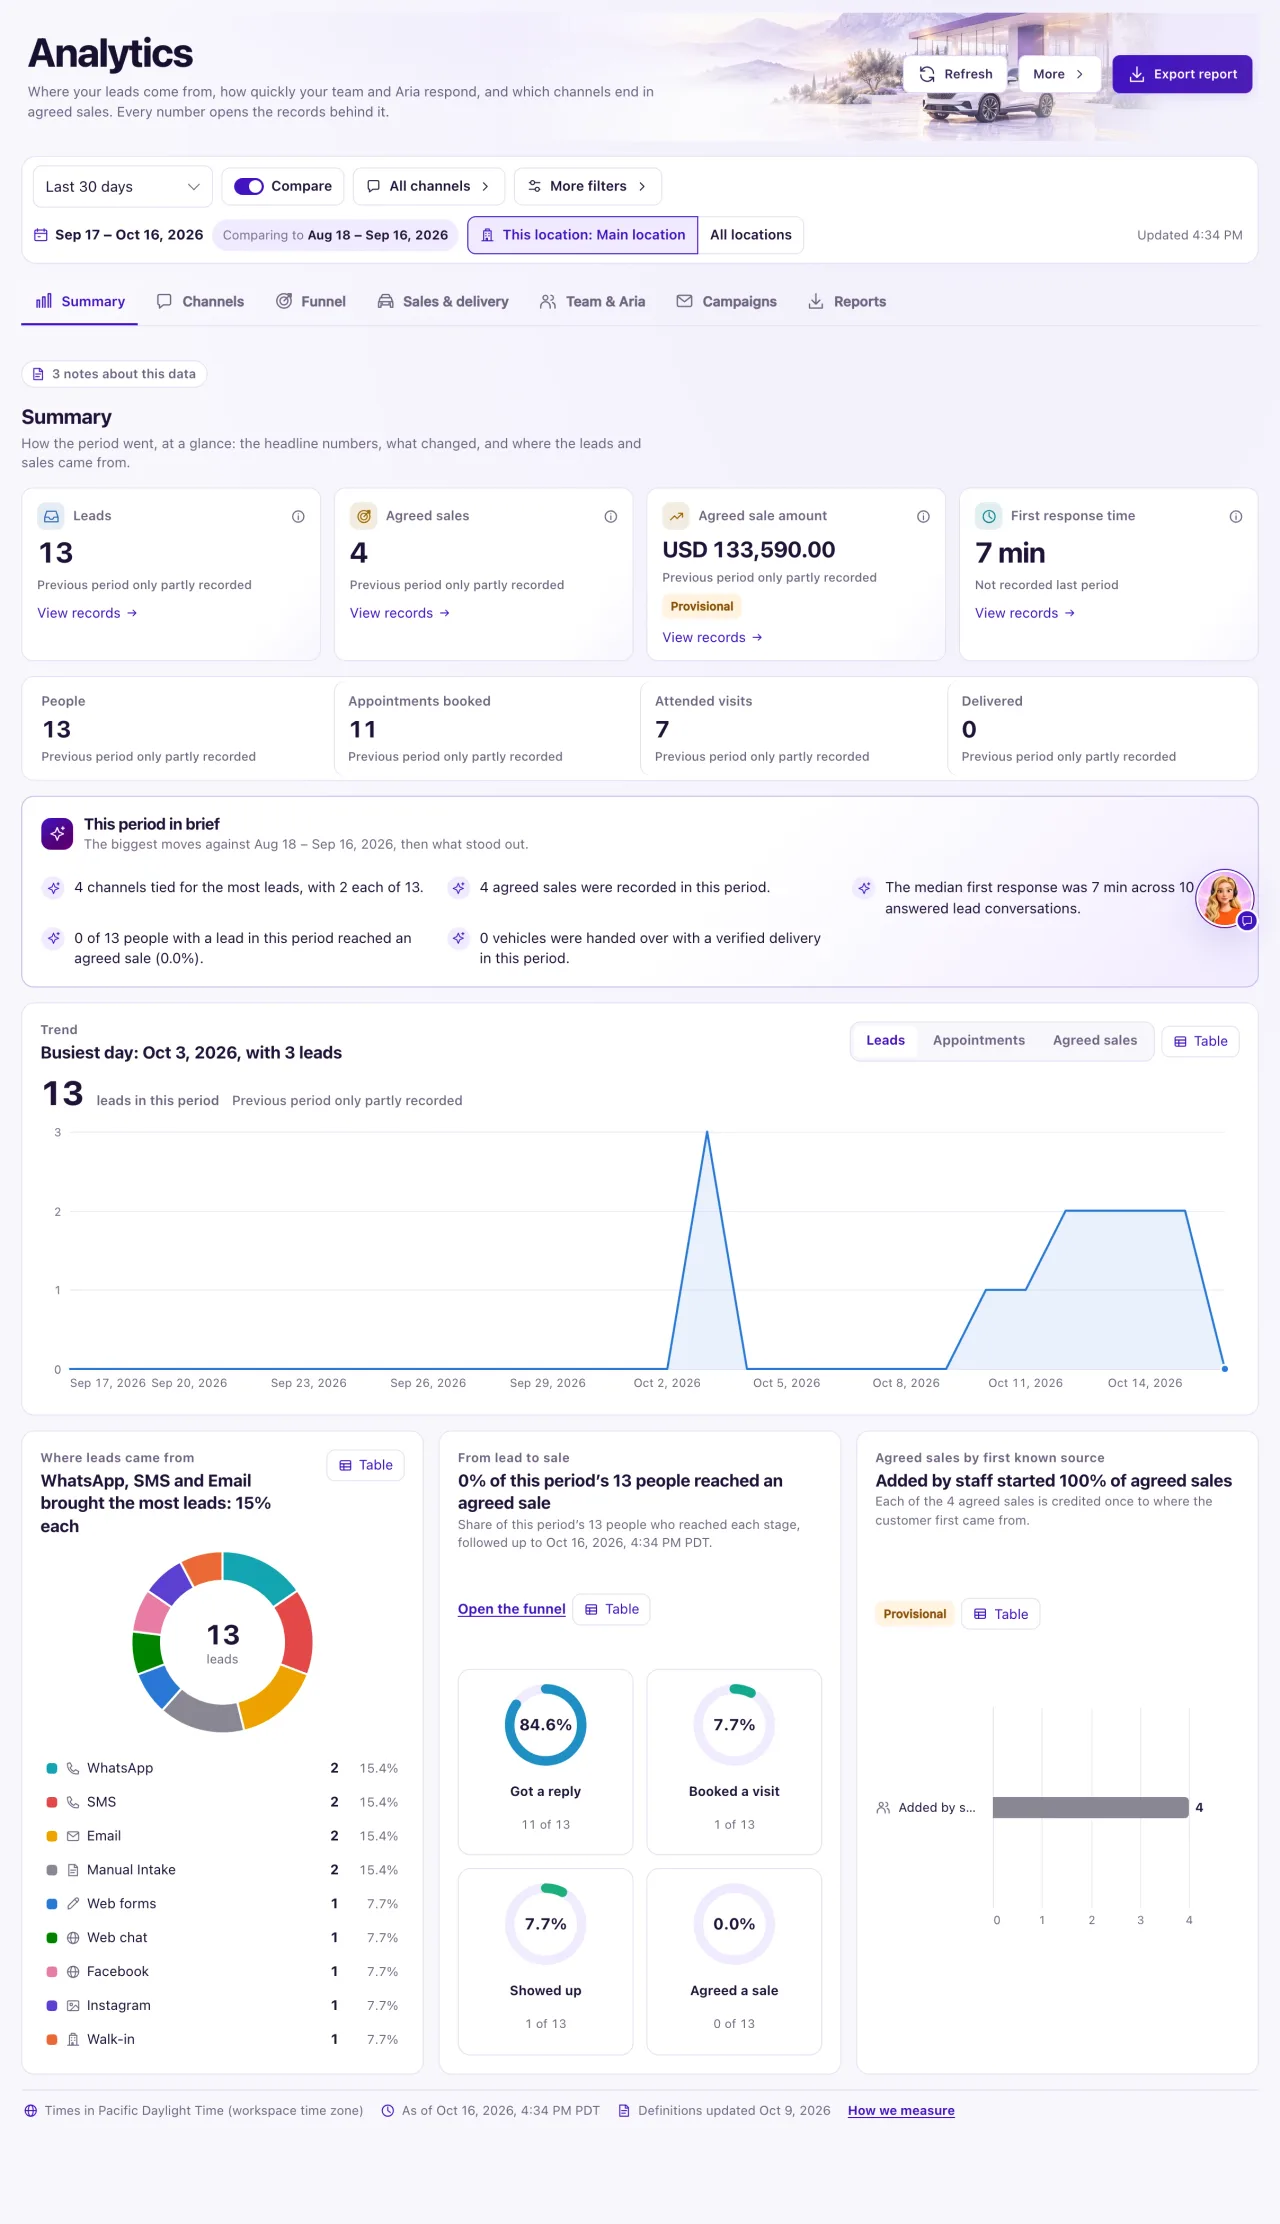This screenshot has height=2224, width=1280.
Task: Click the Added by staff bar in chart
Action: point(1091,1808)
